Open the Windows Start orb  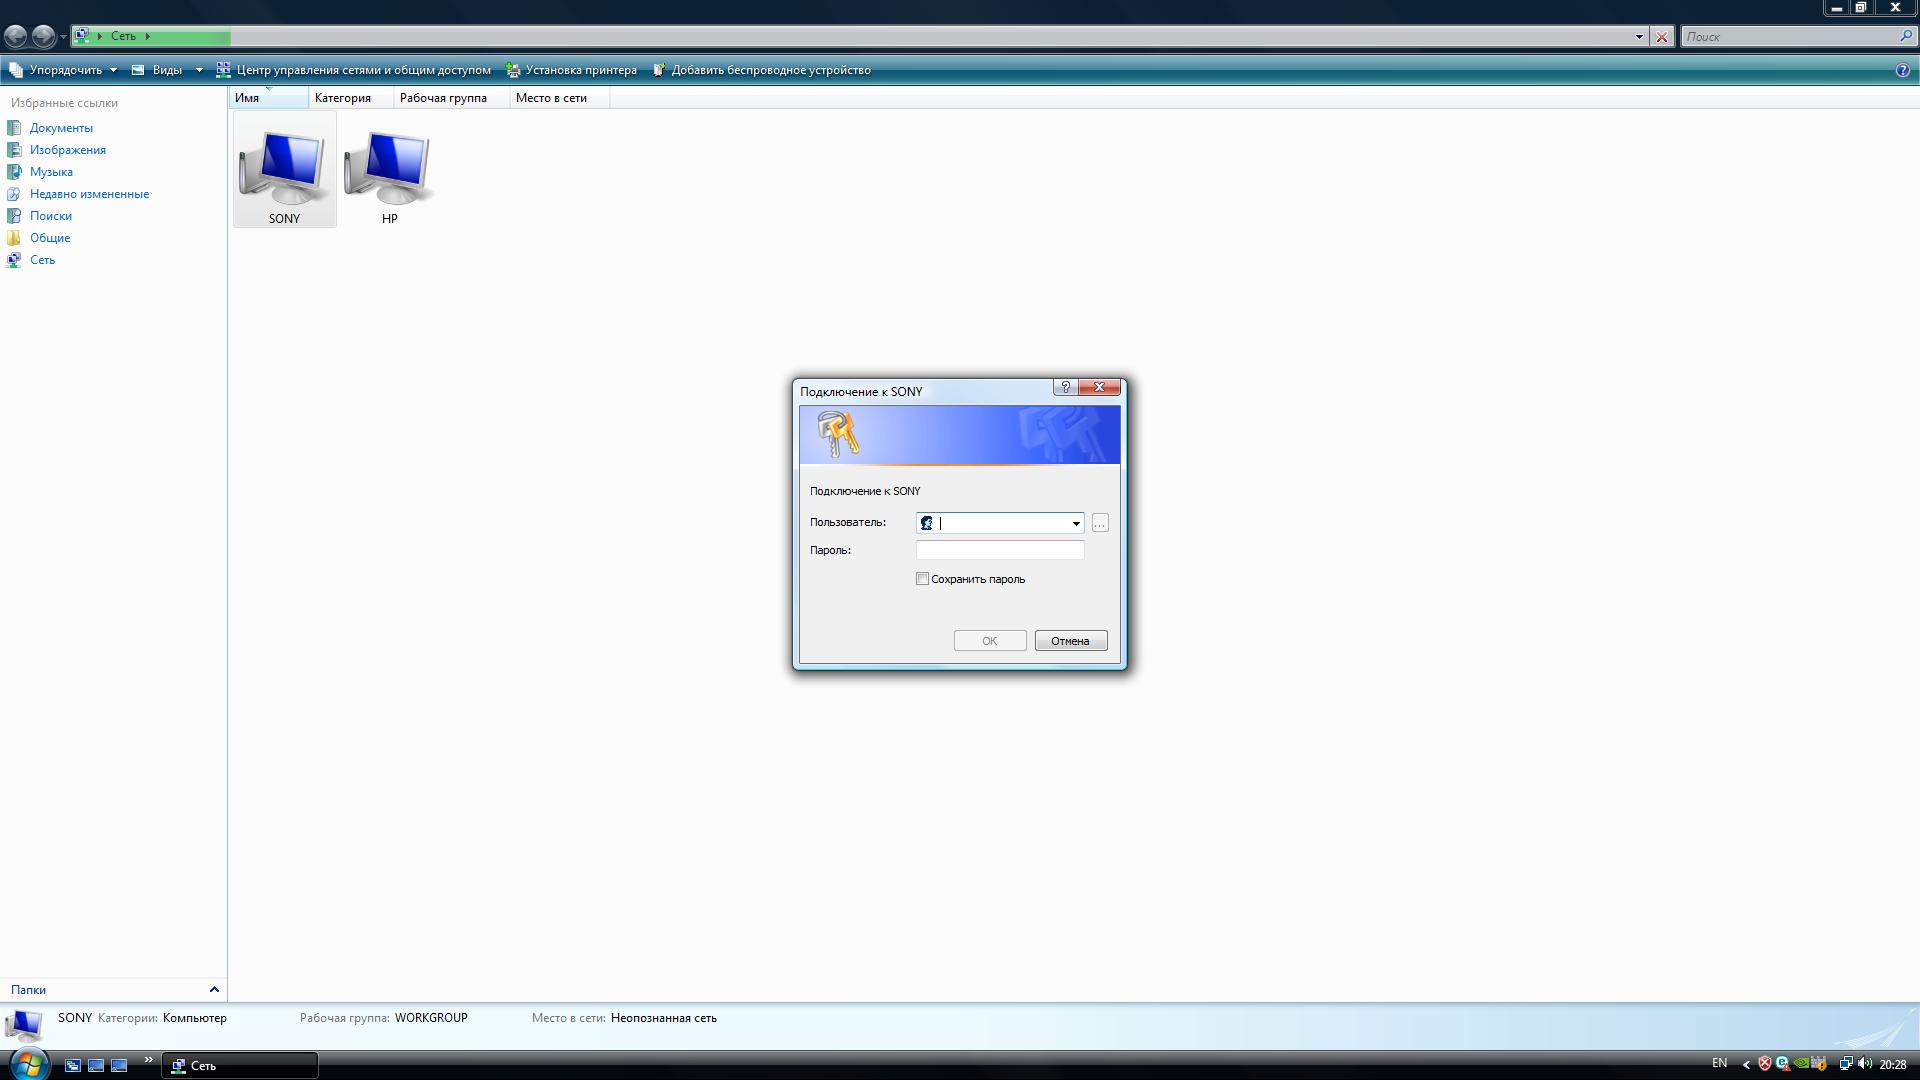coord(28,1064)
